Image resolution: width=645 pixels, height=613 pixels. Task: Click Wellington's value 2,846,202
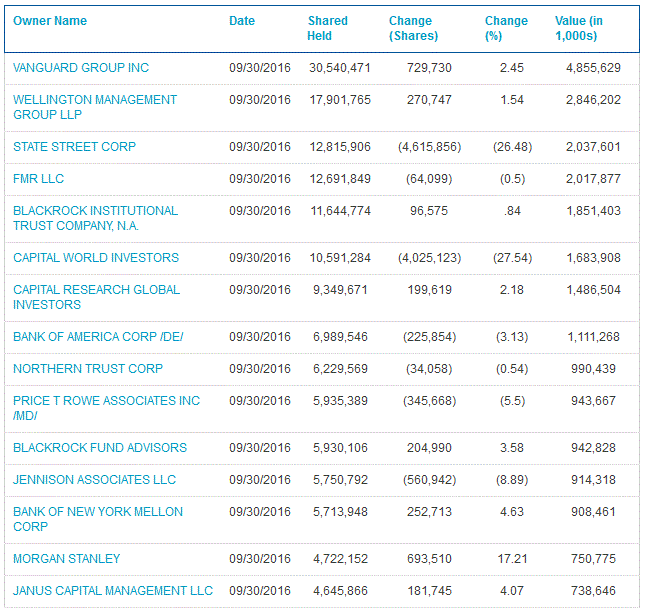pyautogui.click(x=593, y=100)
